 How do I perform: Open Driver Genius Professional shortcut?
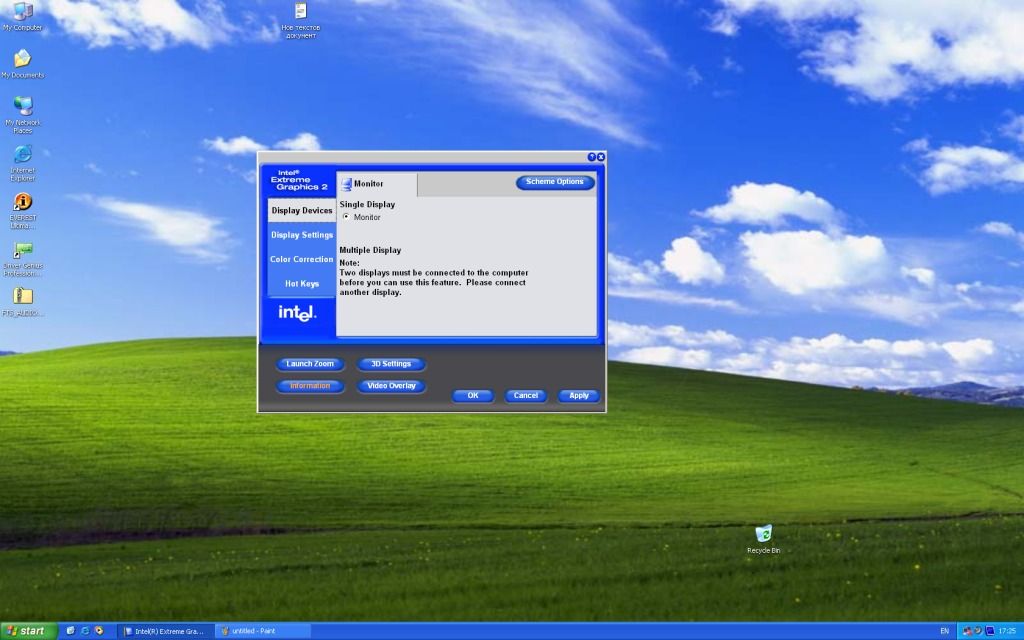pos(23,259)
